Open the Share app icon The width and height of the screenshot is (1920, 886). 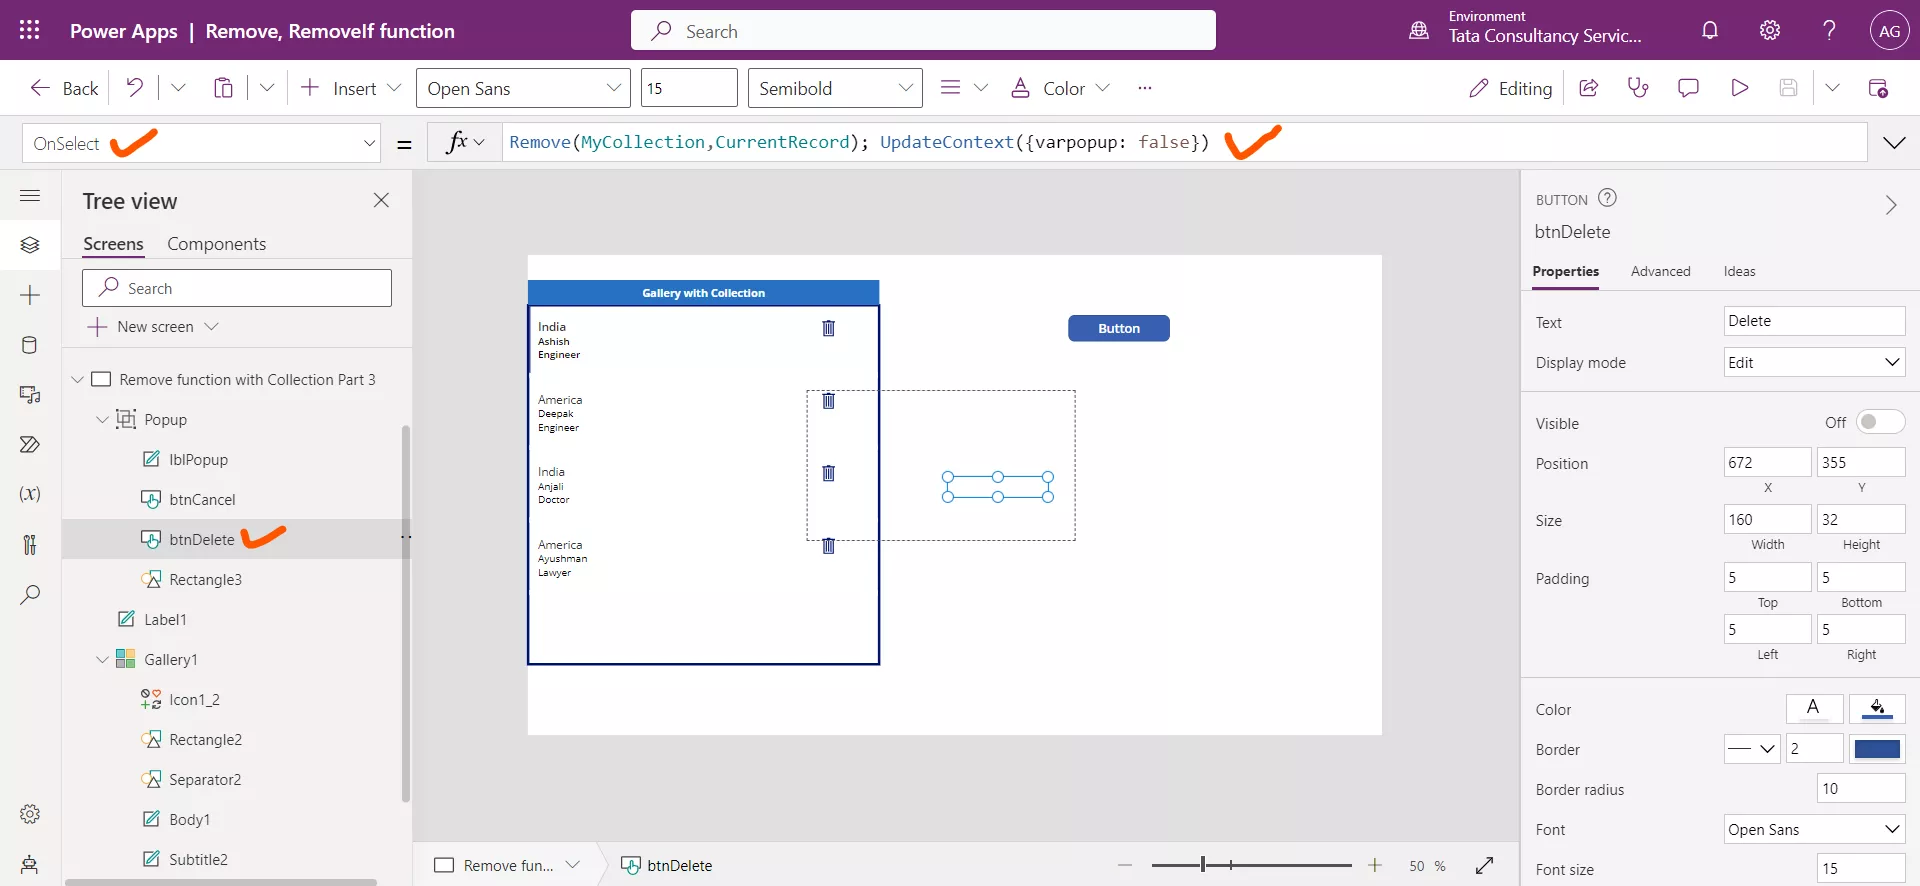click(1588, 88)
